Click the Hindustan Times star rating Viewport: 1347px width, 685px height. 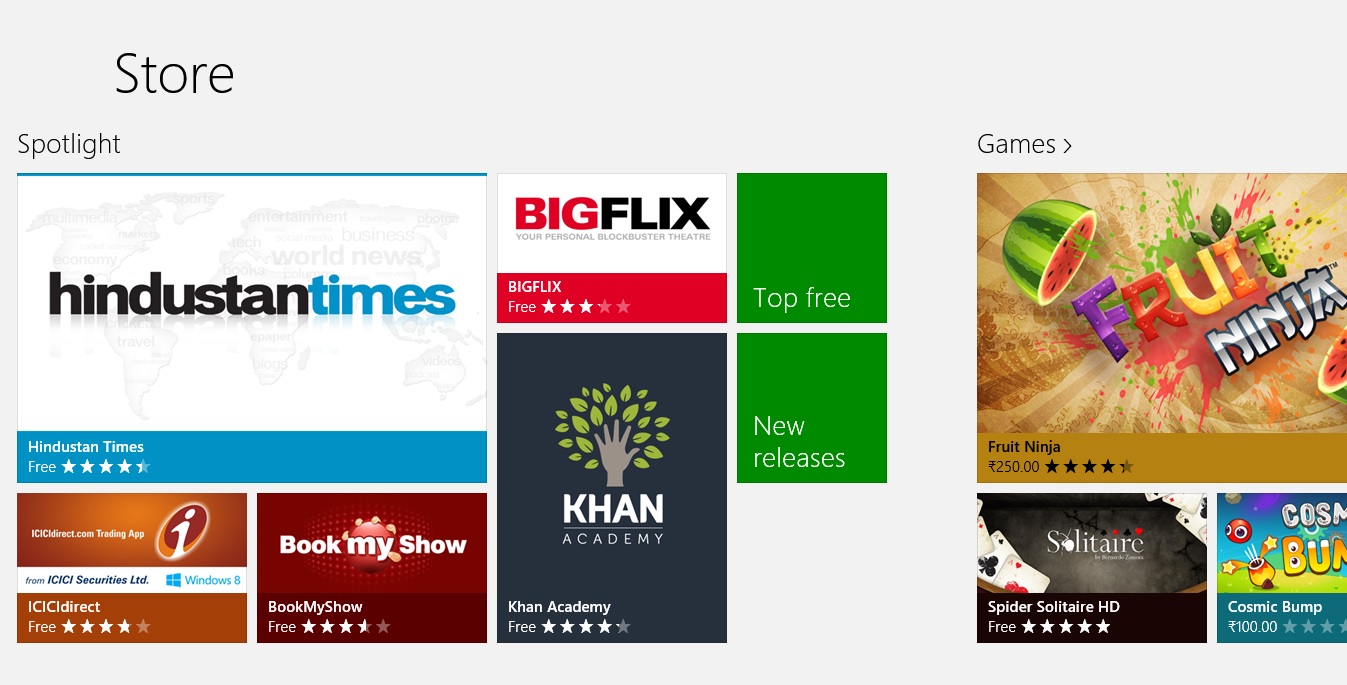(x=105, y=467)
